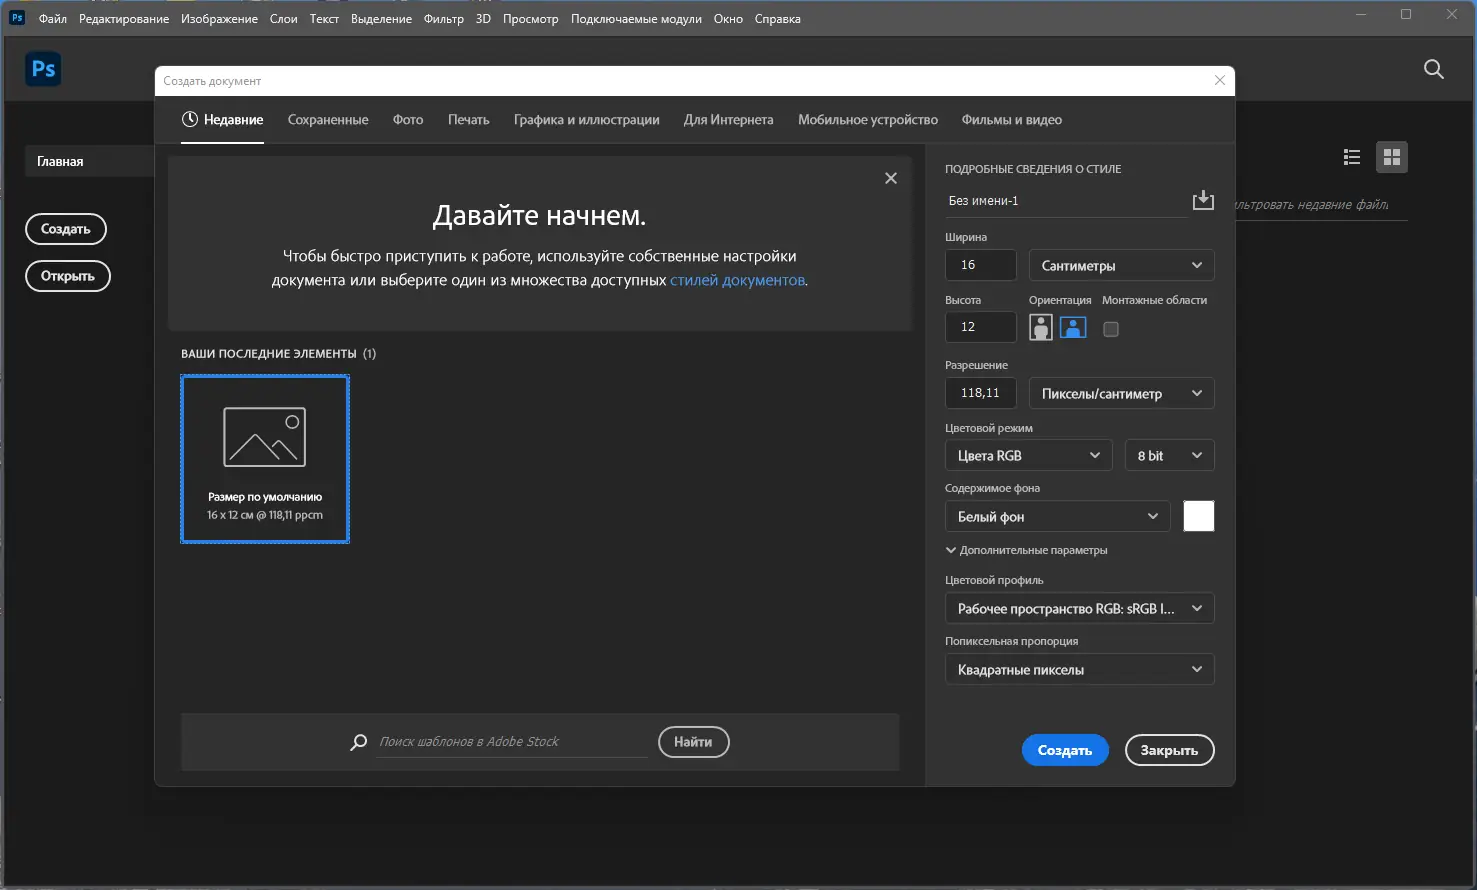This screenshot has width=1477, height=890.
Task: Close the Создать документ dialog
Action: point(1219,81)
